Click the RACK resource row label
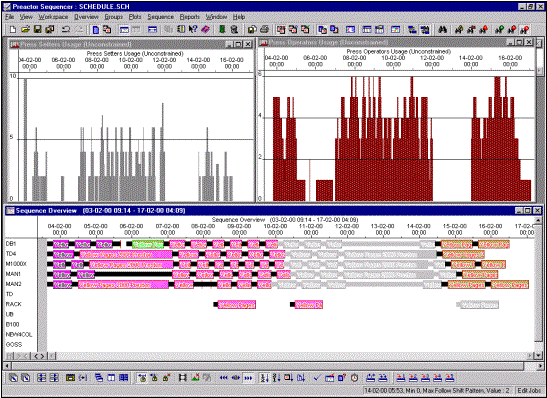Image resolution: width=547 pixels, height=398 pixels. [14, 304]
